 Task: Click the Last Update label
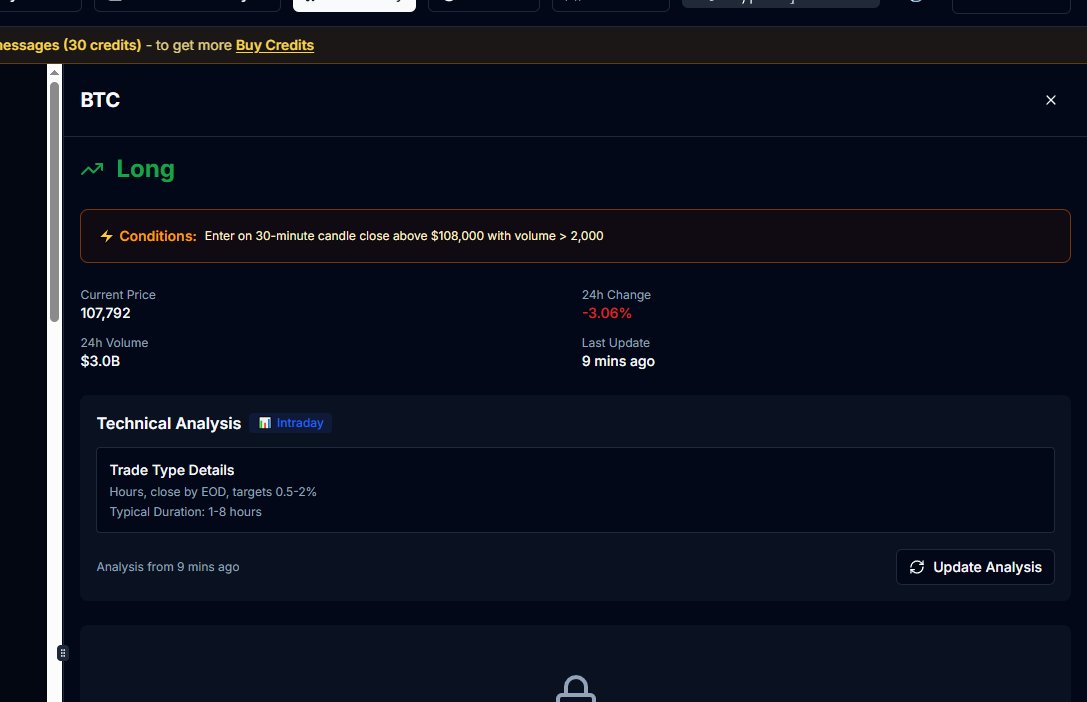(x=616, y=342)
